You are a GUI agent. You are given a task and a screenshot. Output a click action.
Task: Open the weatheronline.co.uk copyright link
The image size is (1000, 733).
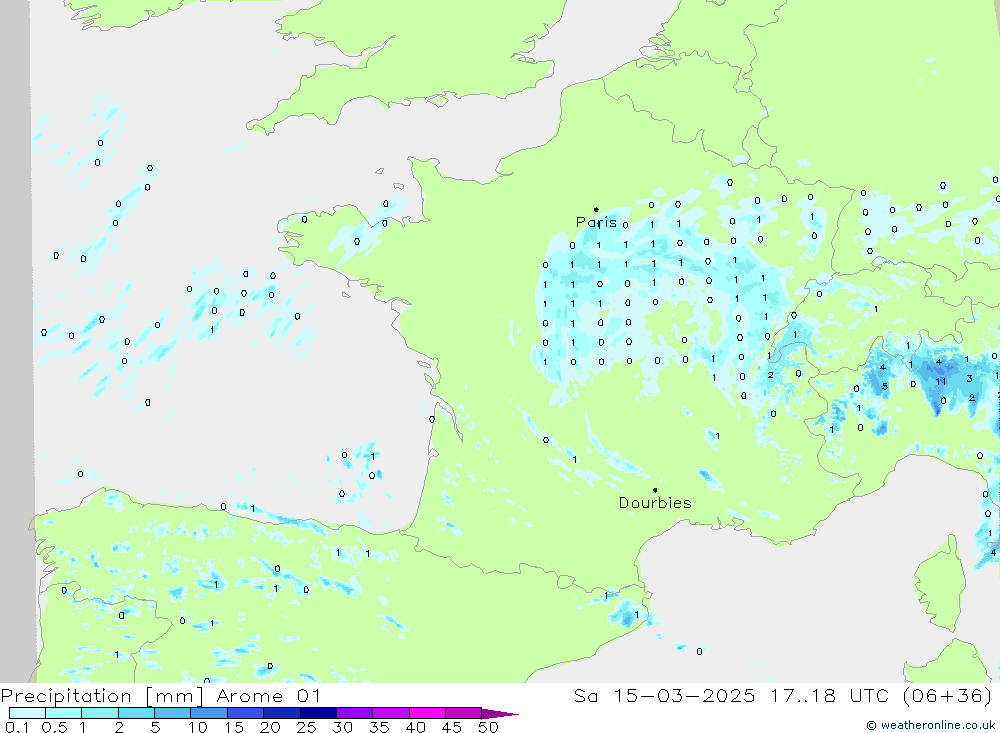coord(930,725)
